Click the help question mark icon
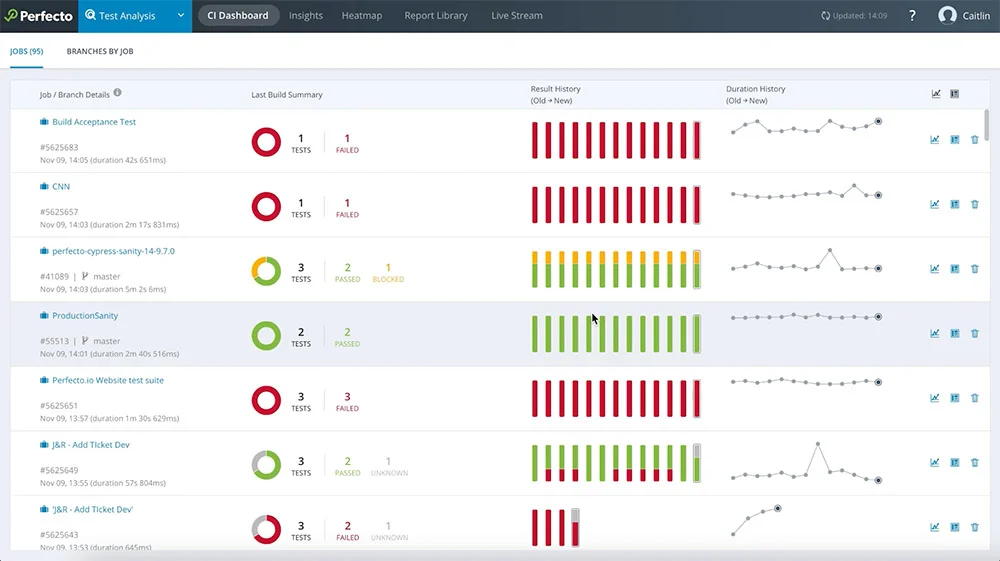The width and height of the screenshot is (1000, 561). coord(912,16)
